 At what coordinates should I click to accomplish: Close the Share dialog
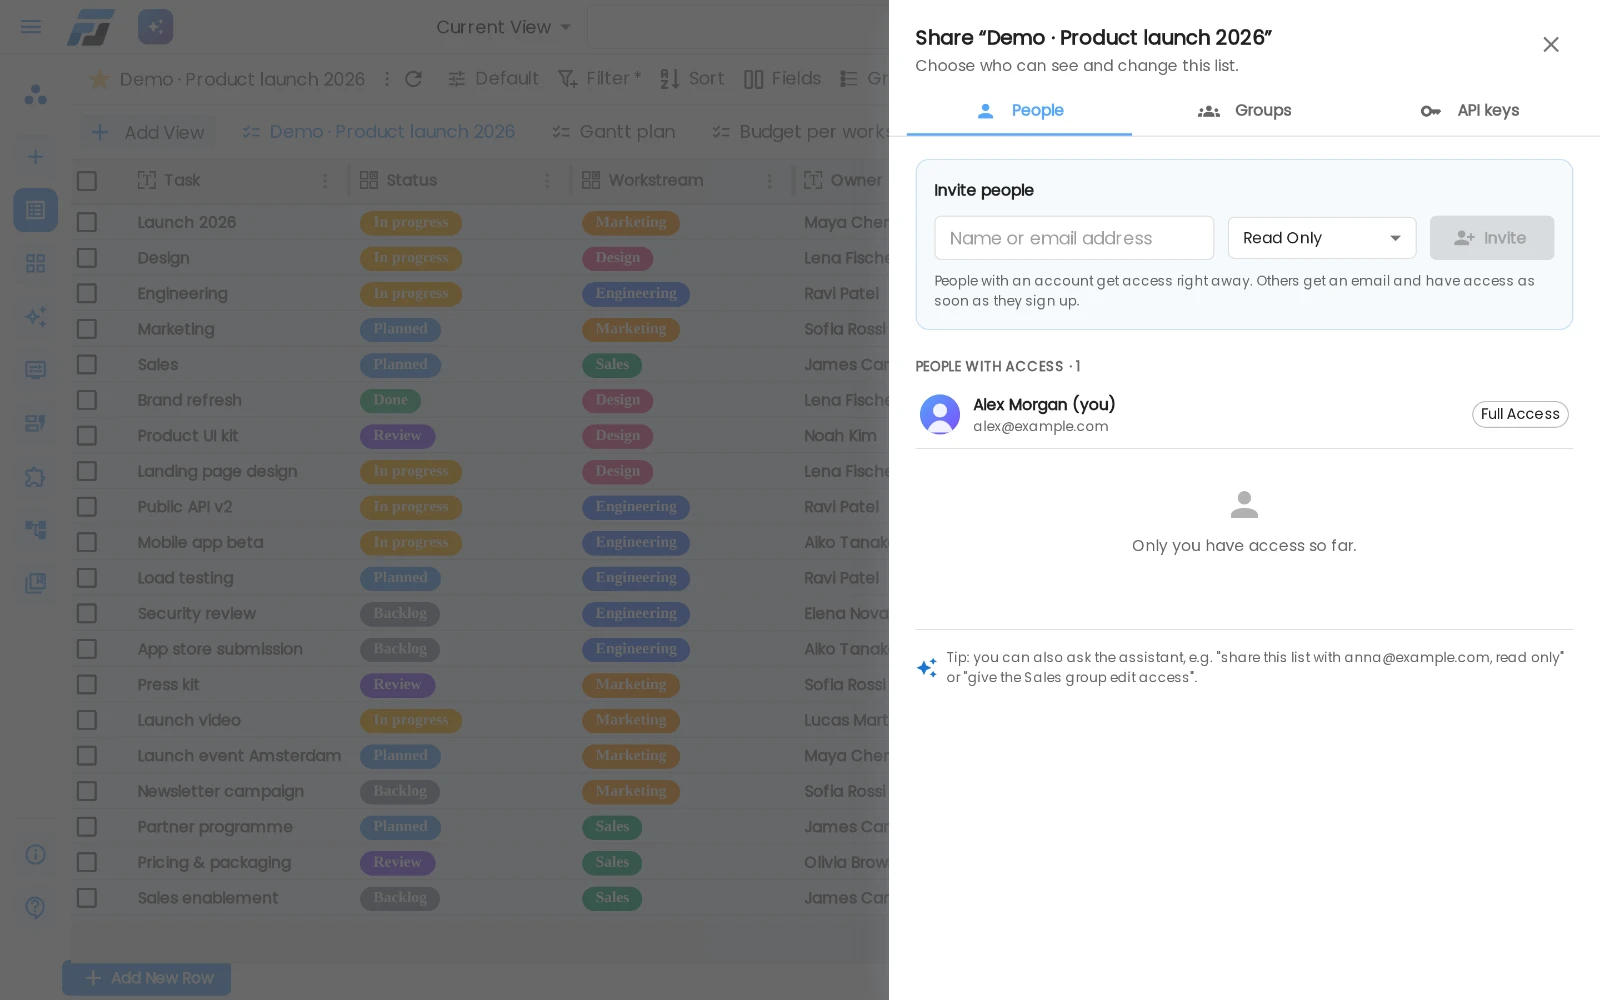(1551, 44)
